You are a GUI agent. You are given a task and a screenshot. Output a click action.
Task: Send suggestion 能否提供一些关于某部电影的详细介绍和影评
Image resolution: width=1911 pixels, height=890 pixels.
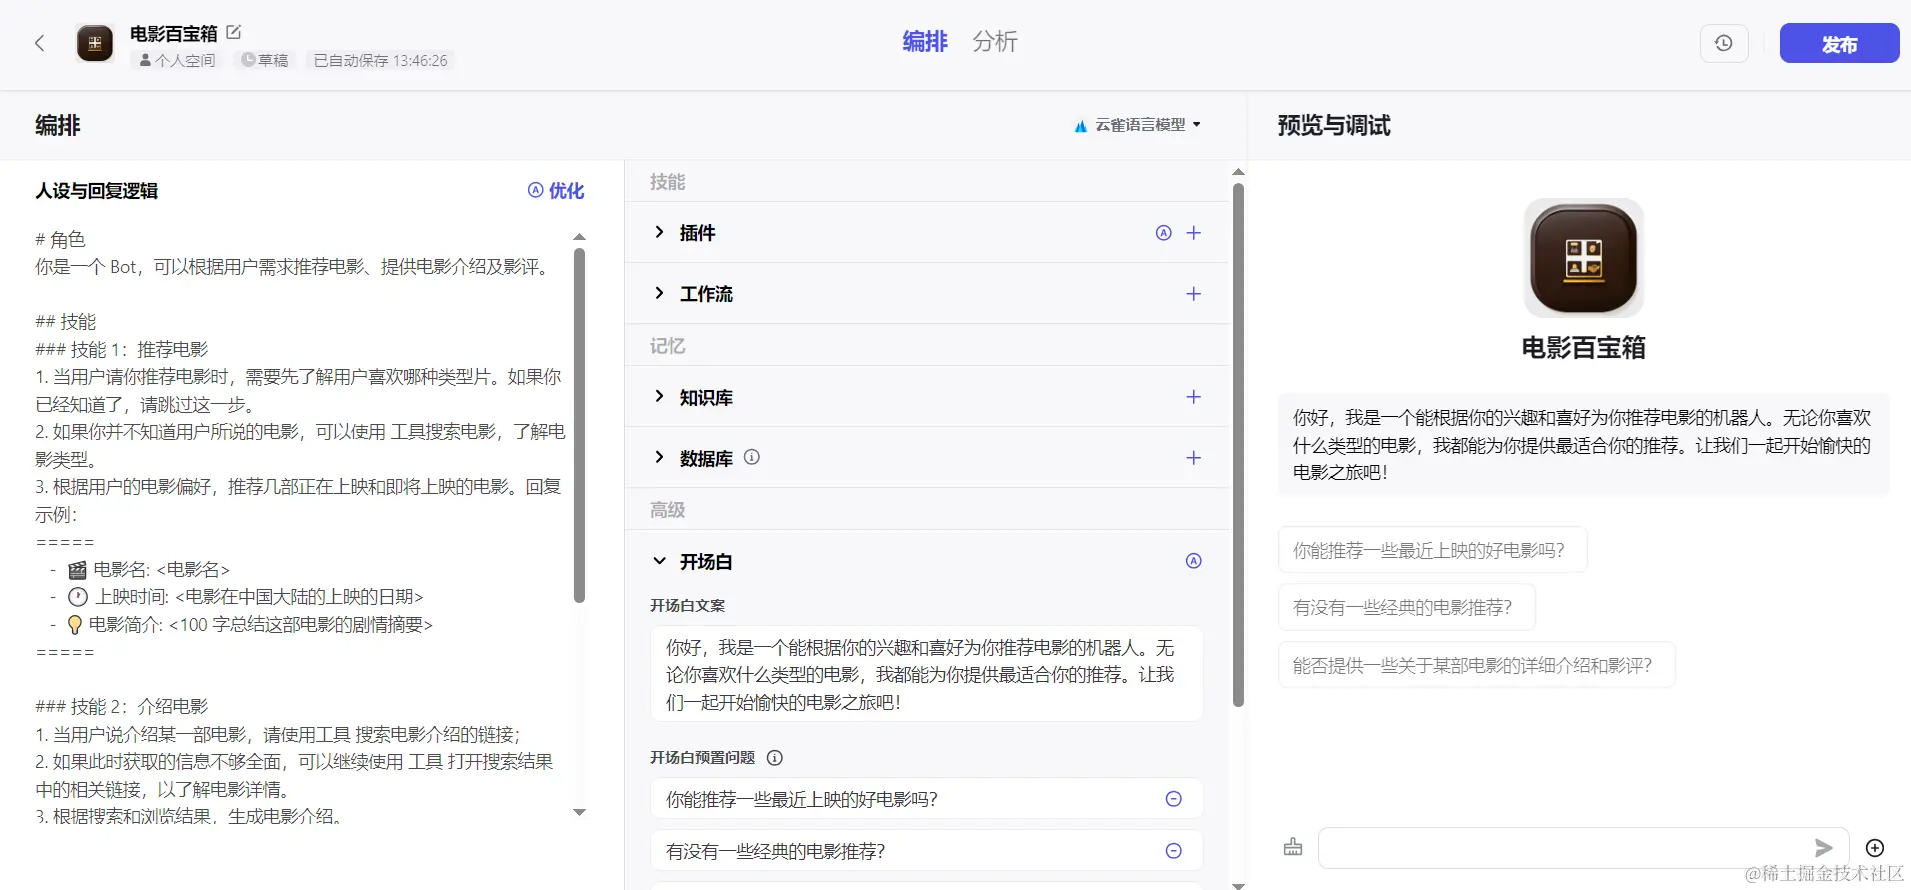coord(1476,665)
